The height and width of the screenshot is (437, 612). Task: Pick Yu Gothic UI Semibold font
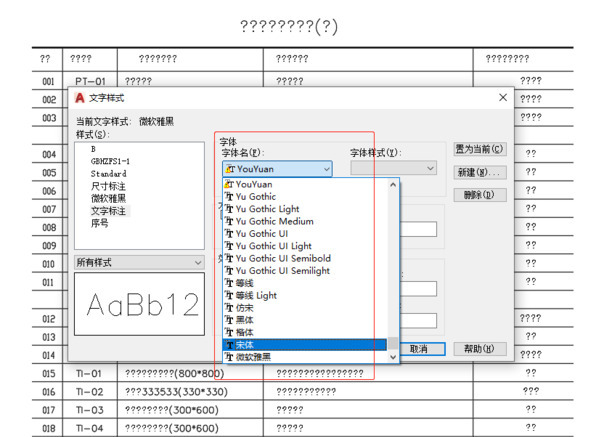point(305,258)
